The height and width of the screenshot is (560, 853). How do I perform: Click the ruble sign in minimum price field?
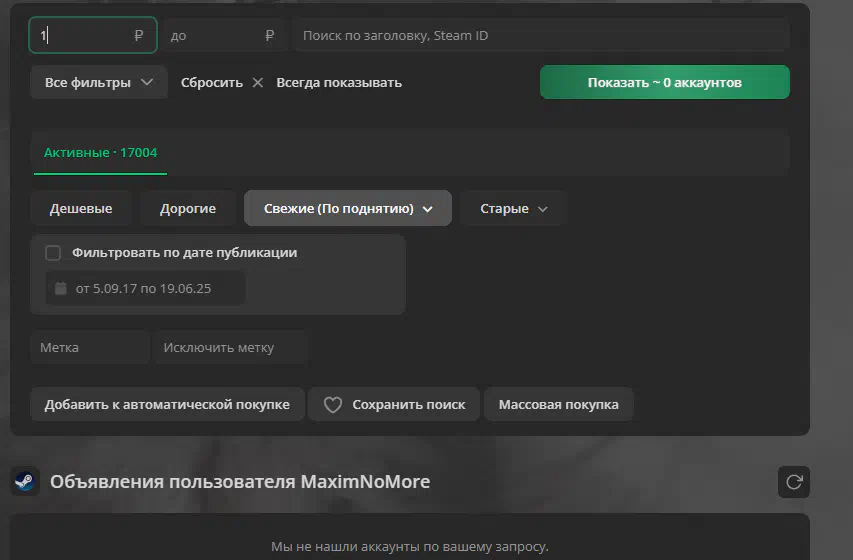138,35
